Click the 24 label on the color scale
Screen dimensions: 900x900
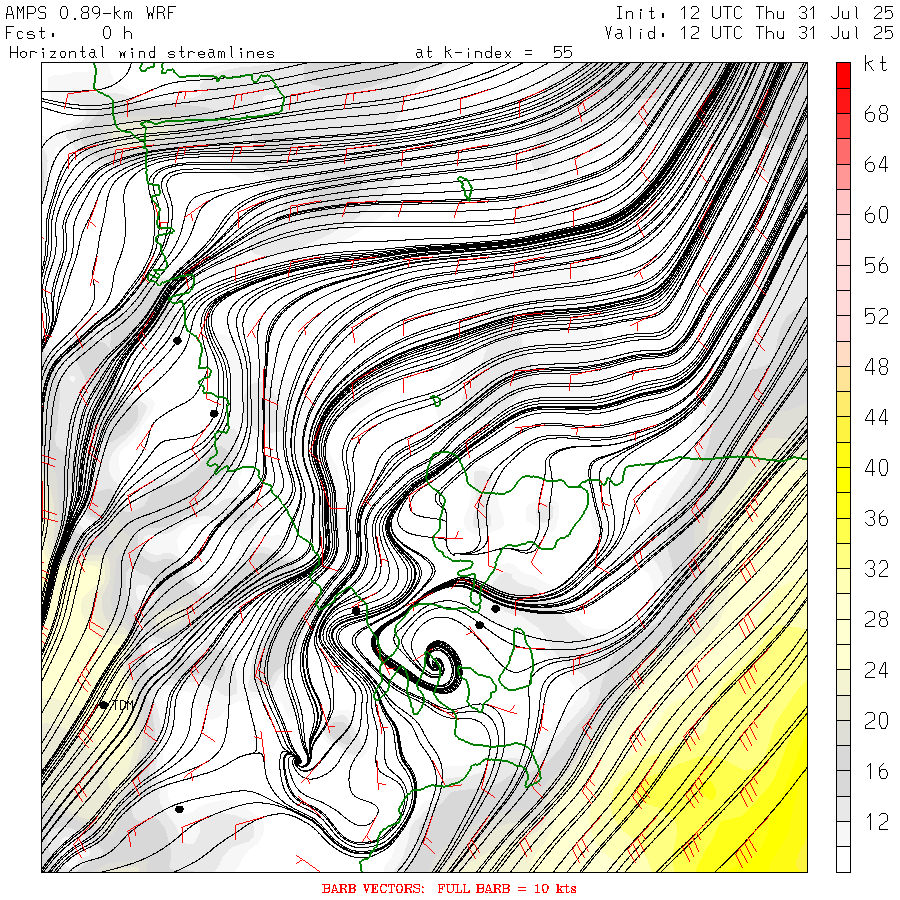pos(876,670)
